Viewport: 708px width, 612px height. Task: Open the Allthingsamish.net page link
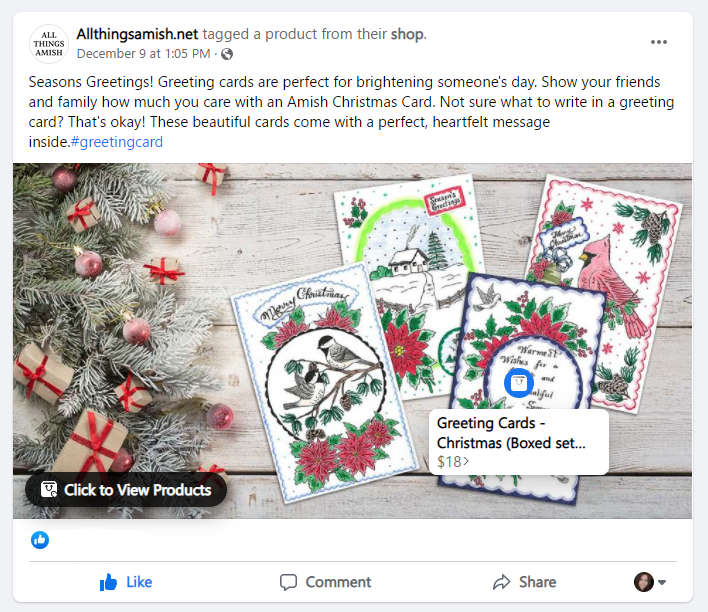[137, 34]
